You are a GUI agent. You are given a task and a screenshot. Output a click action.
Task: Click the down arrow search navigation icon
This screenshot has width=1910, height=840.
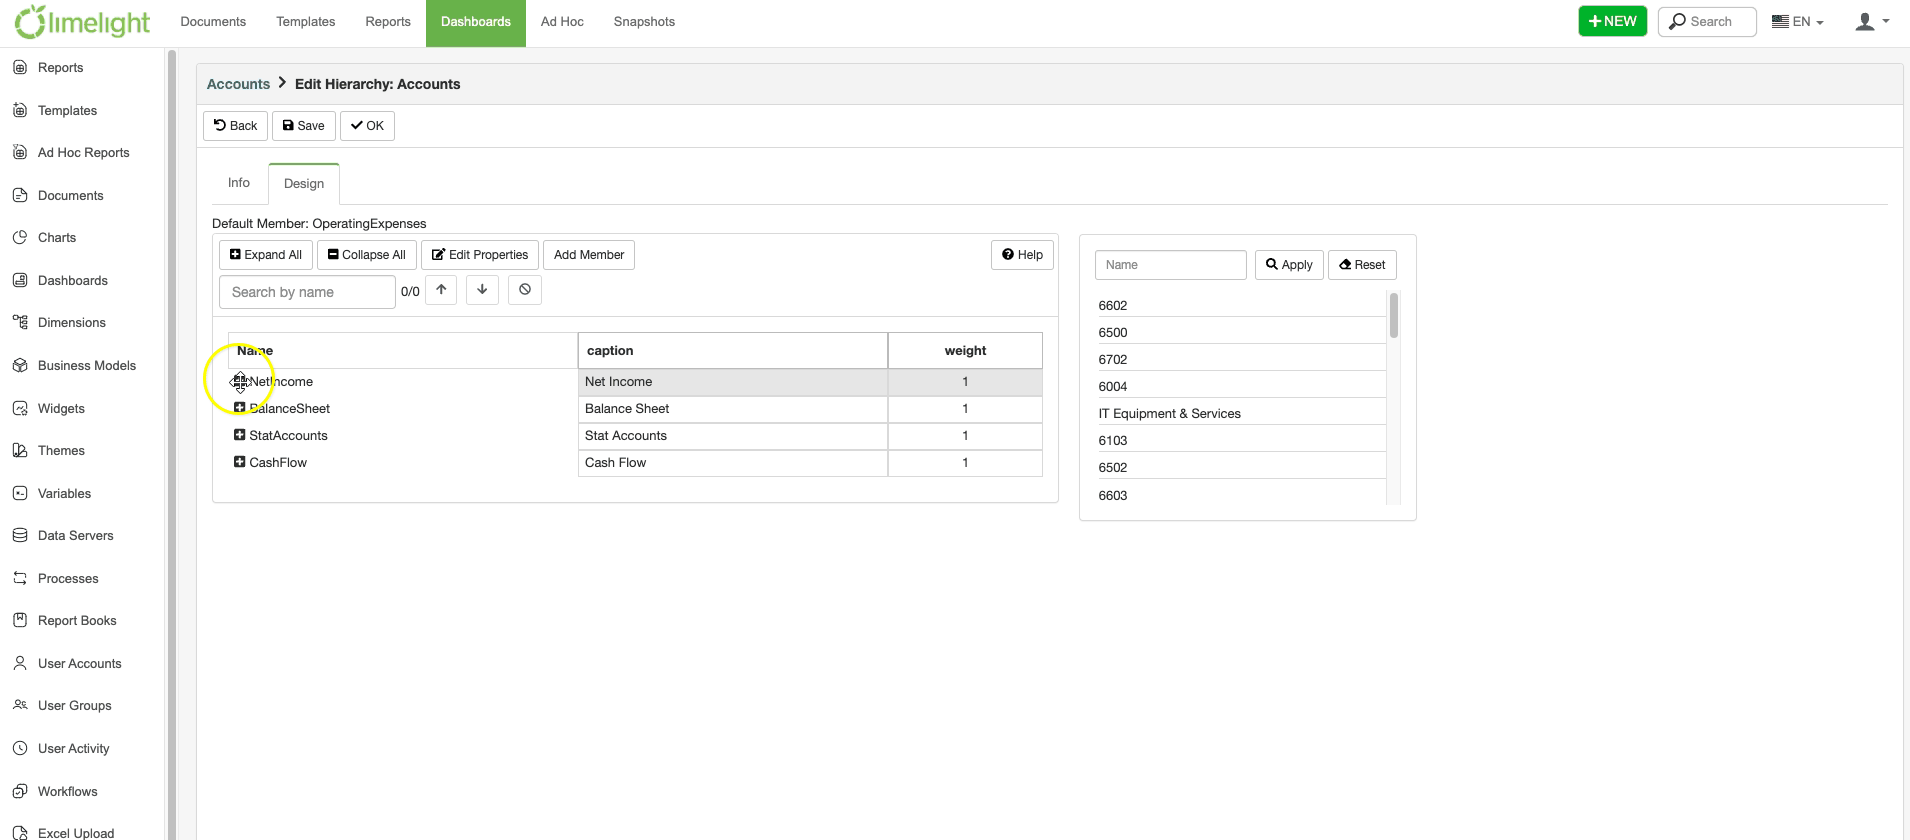tap(482, 290)
